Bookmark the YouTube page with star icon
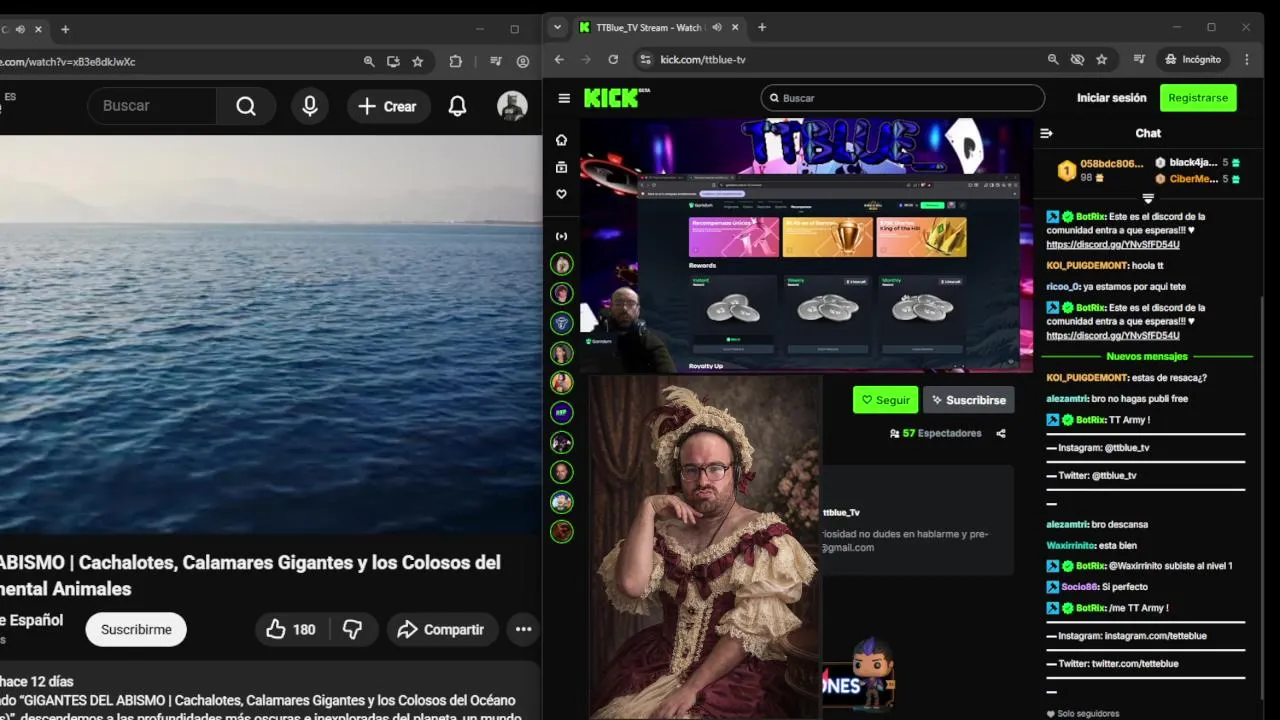Image resolution: width=1280 pixels, height=720 pixels. click(x=417, y=61)
